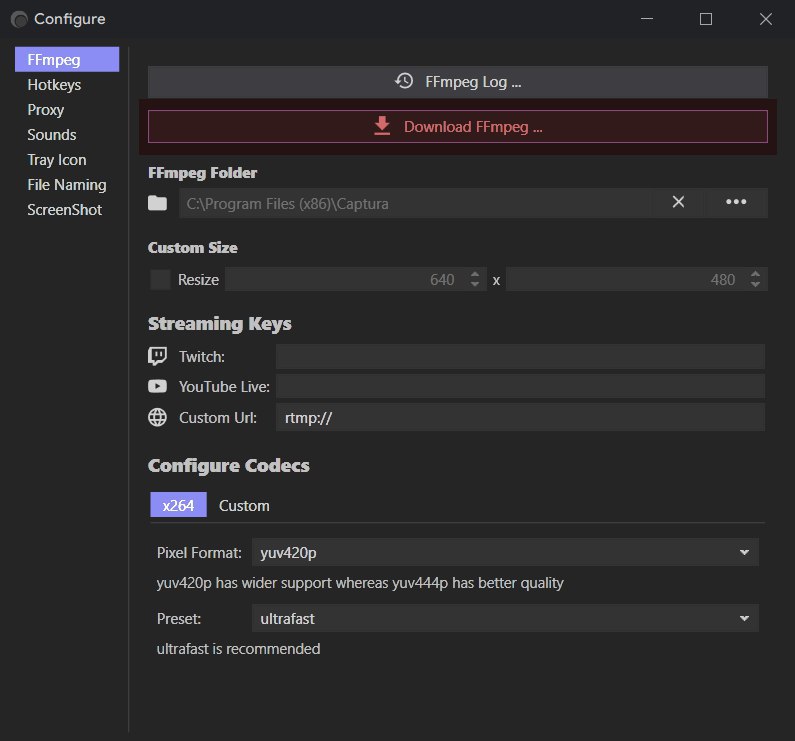Open the Tray Icon settings section
The width and height of the screenshot is (795, 741).
[x=57, y=160]
